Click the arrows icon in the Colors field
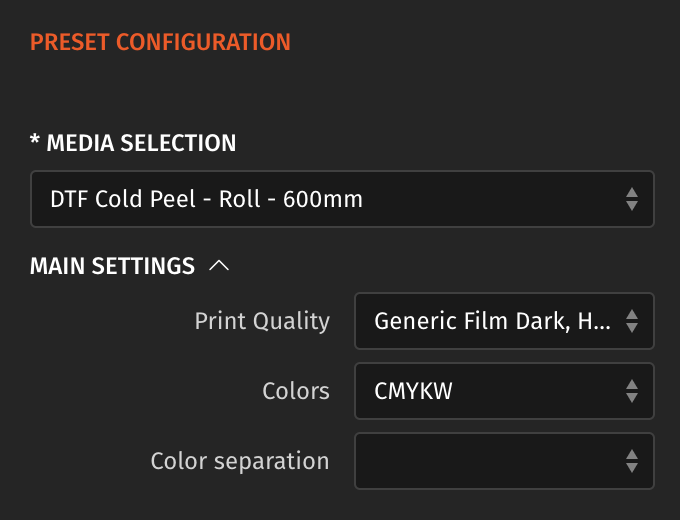Viewport: 680px width, 520px height. point(631,391)
